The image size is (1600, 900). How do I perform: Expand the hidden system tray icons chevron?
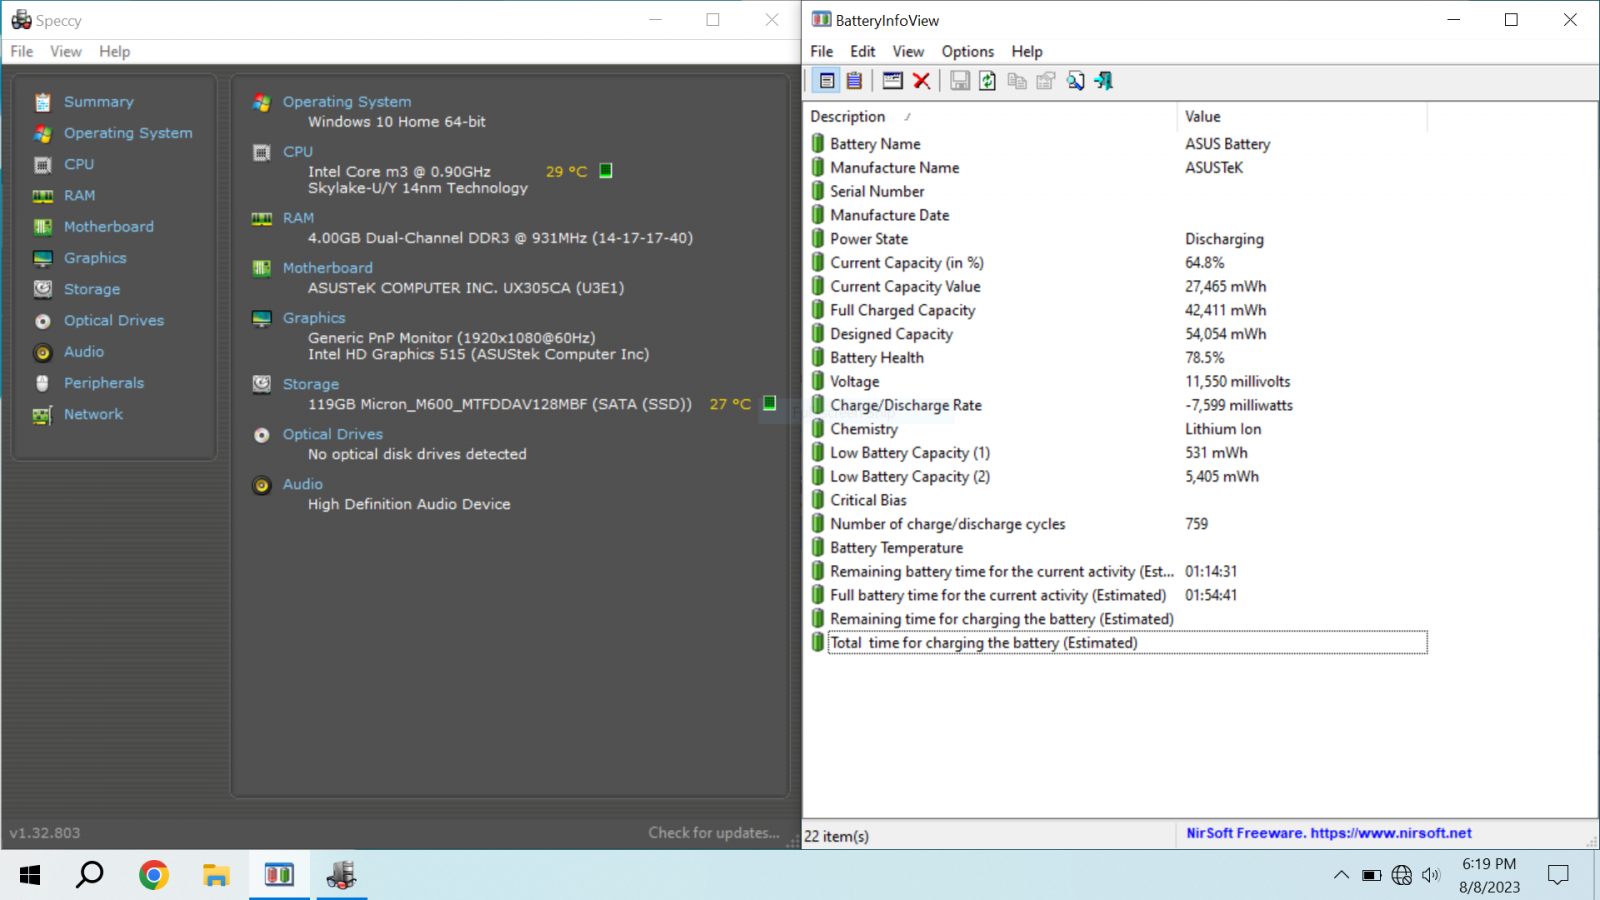tap(1341, 875)
